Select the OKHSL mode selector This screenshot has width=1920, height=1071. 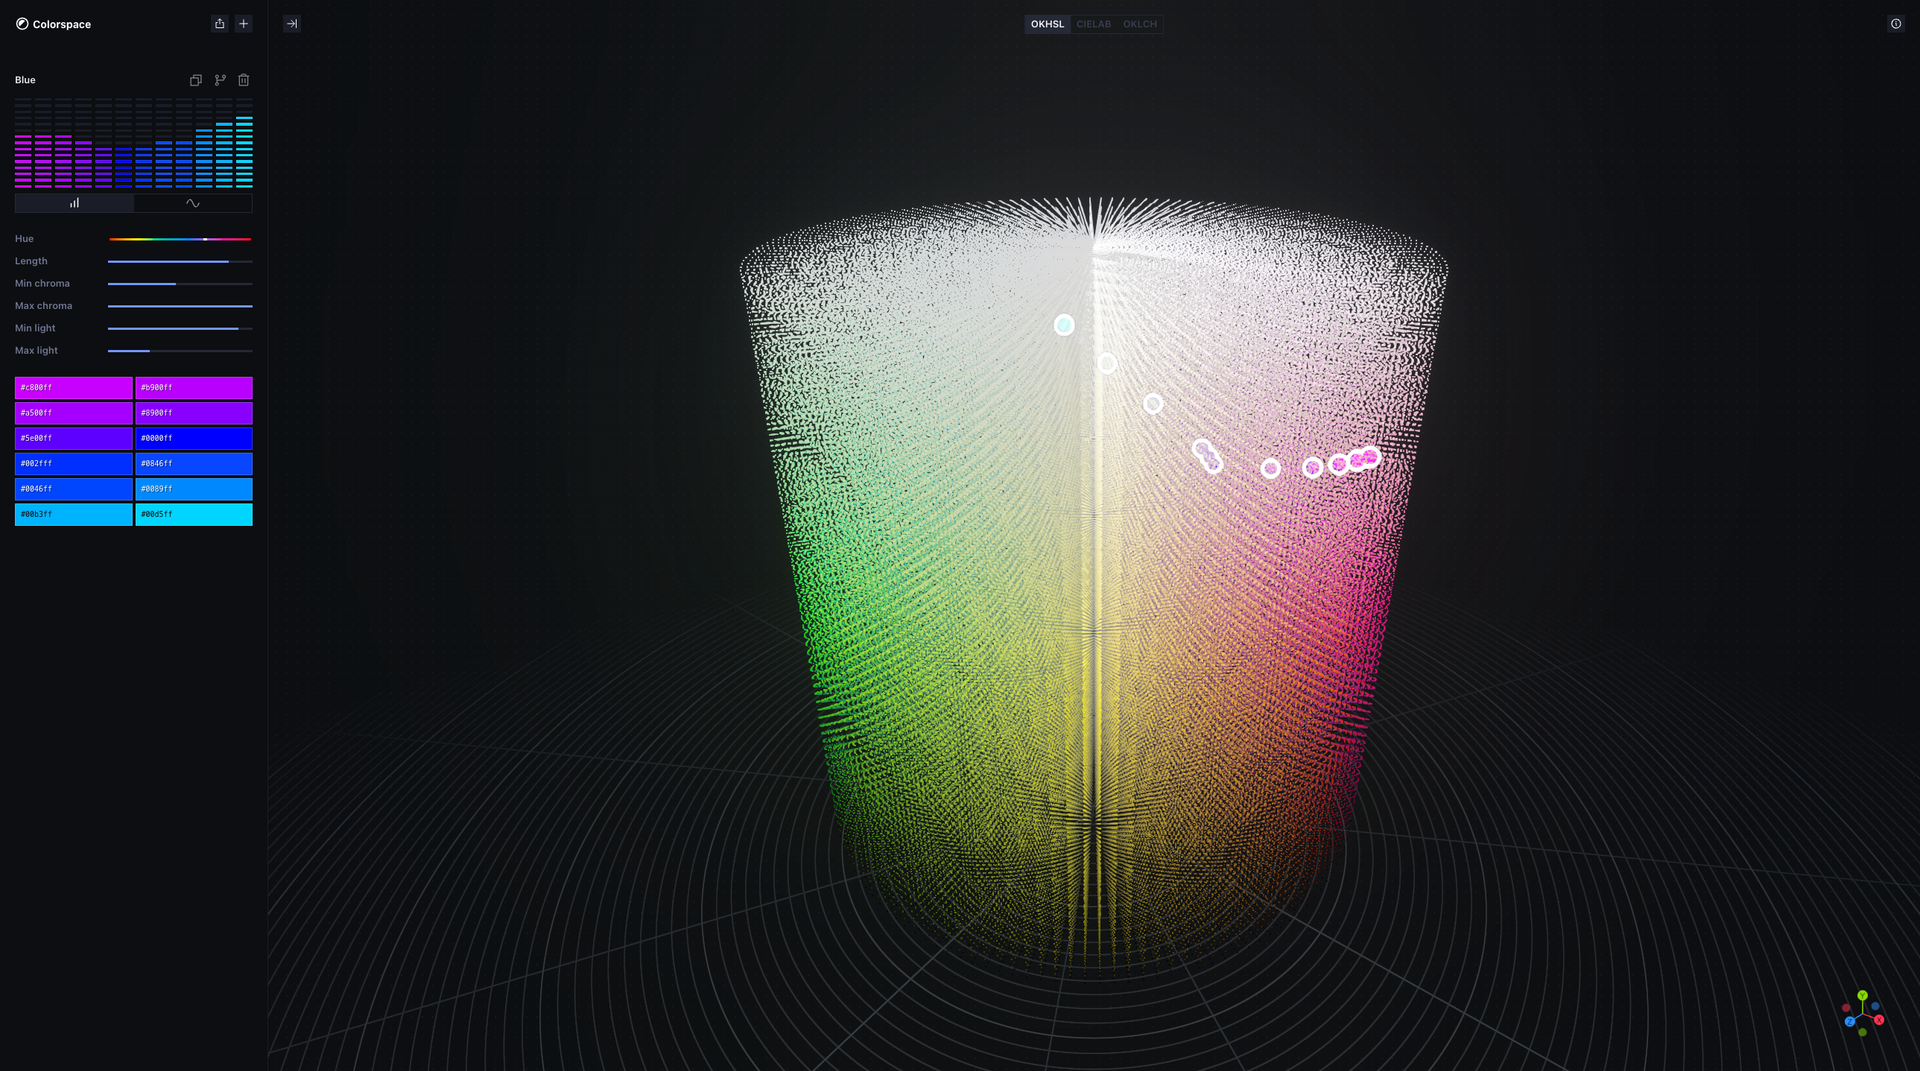coord(1047,24)
